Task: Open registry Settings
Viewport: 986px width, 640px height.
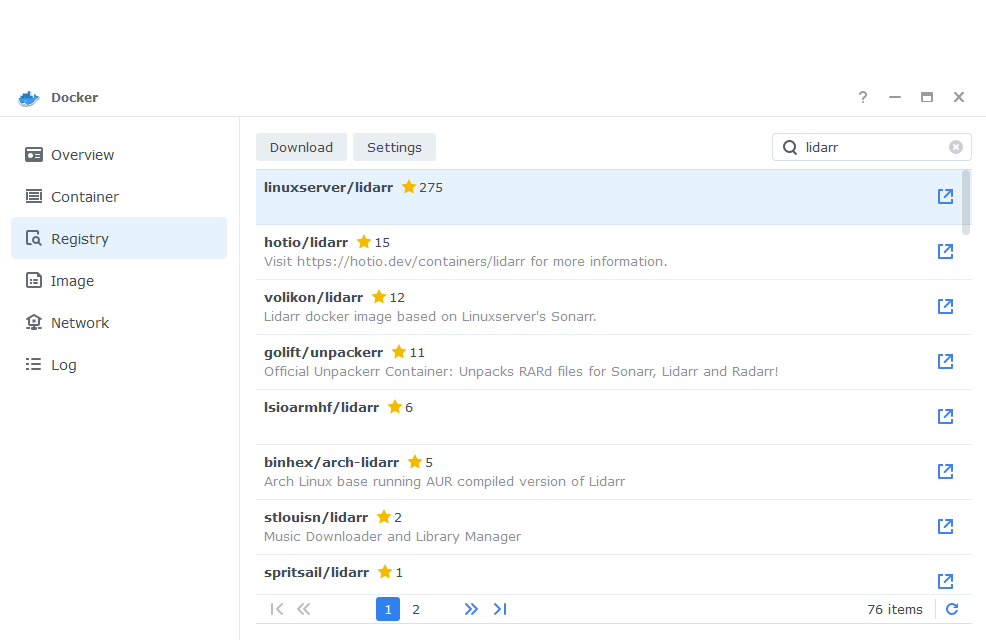Action: coord(394,147)
